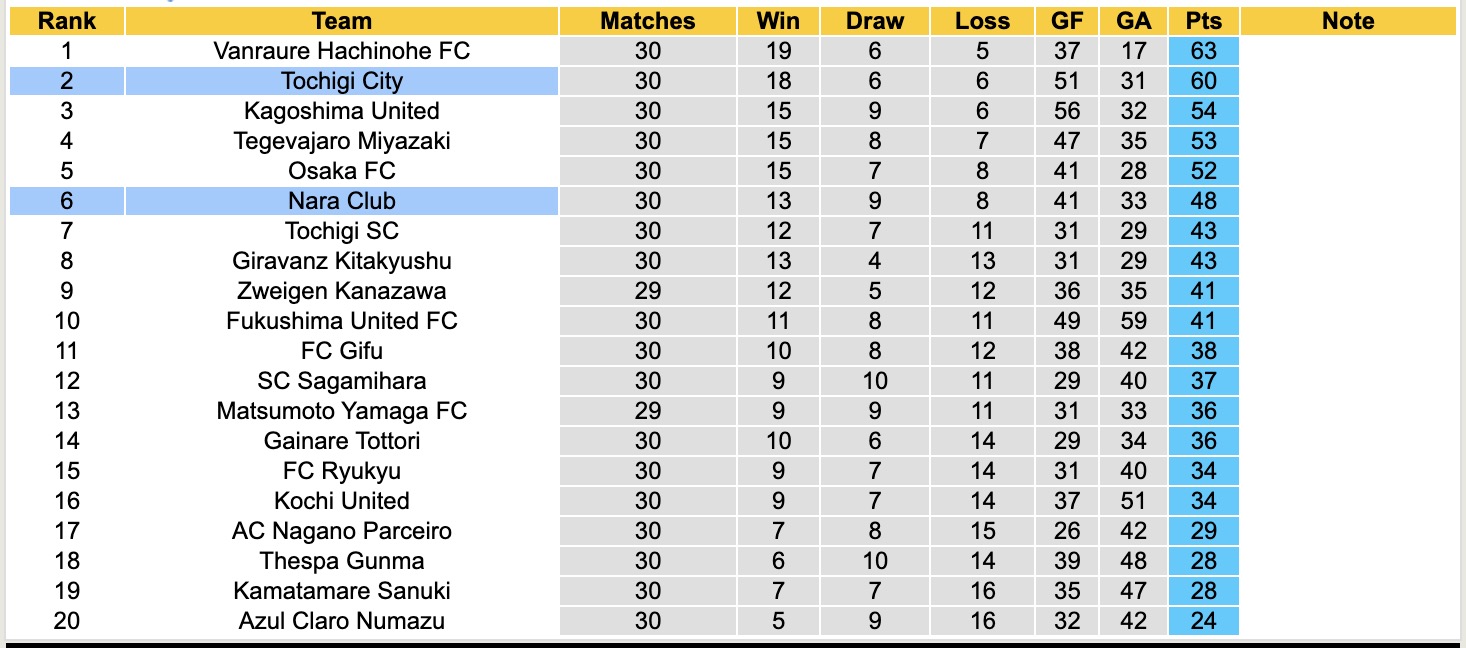Image resolution: width=1466 pixels, height=648 pixels.
Task: Click the Team column header
Action: [x=341, y=21]
